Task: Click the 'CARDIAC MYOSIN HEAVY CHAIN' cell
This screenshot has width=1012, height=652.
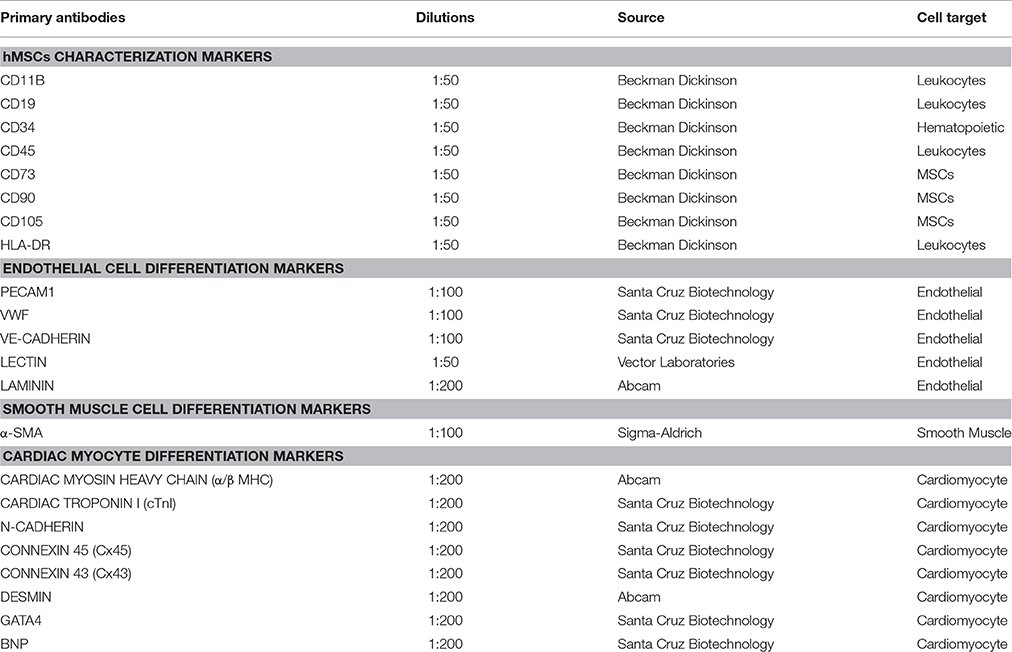Action: pos(137,480)
